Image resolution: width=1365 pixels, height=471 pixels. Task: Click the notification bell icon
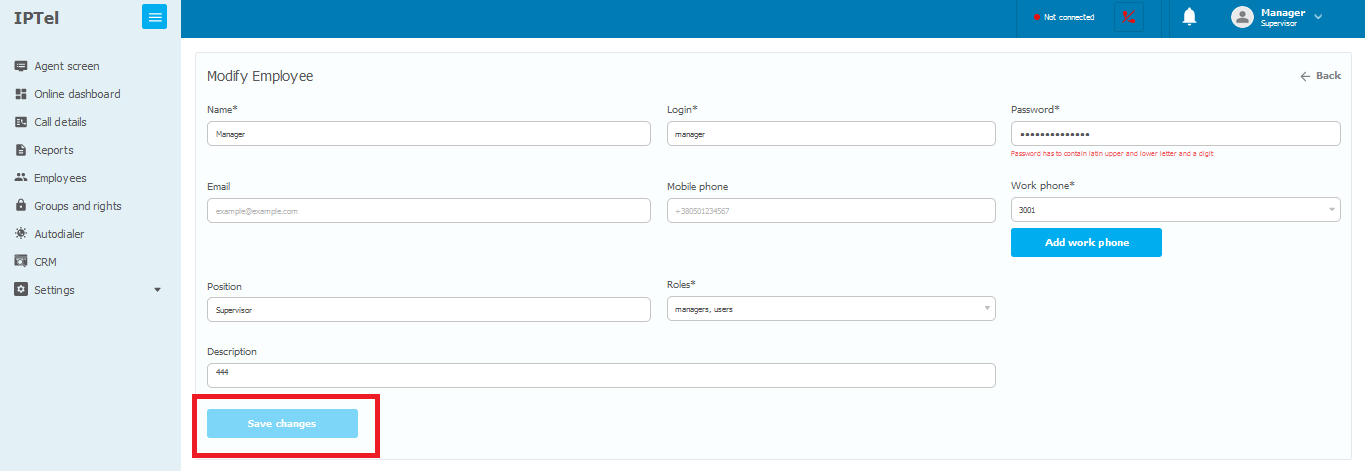point(1189,17)
